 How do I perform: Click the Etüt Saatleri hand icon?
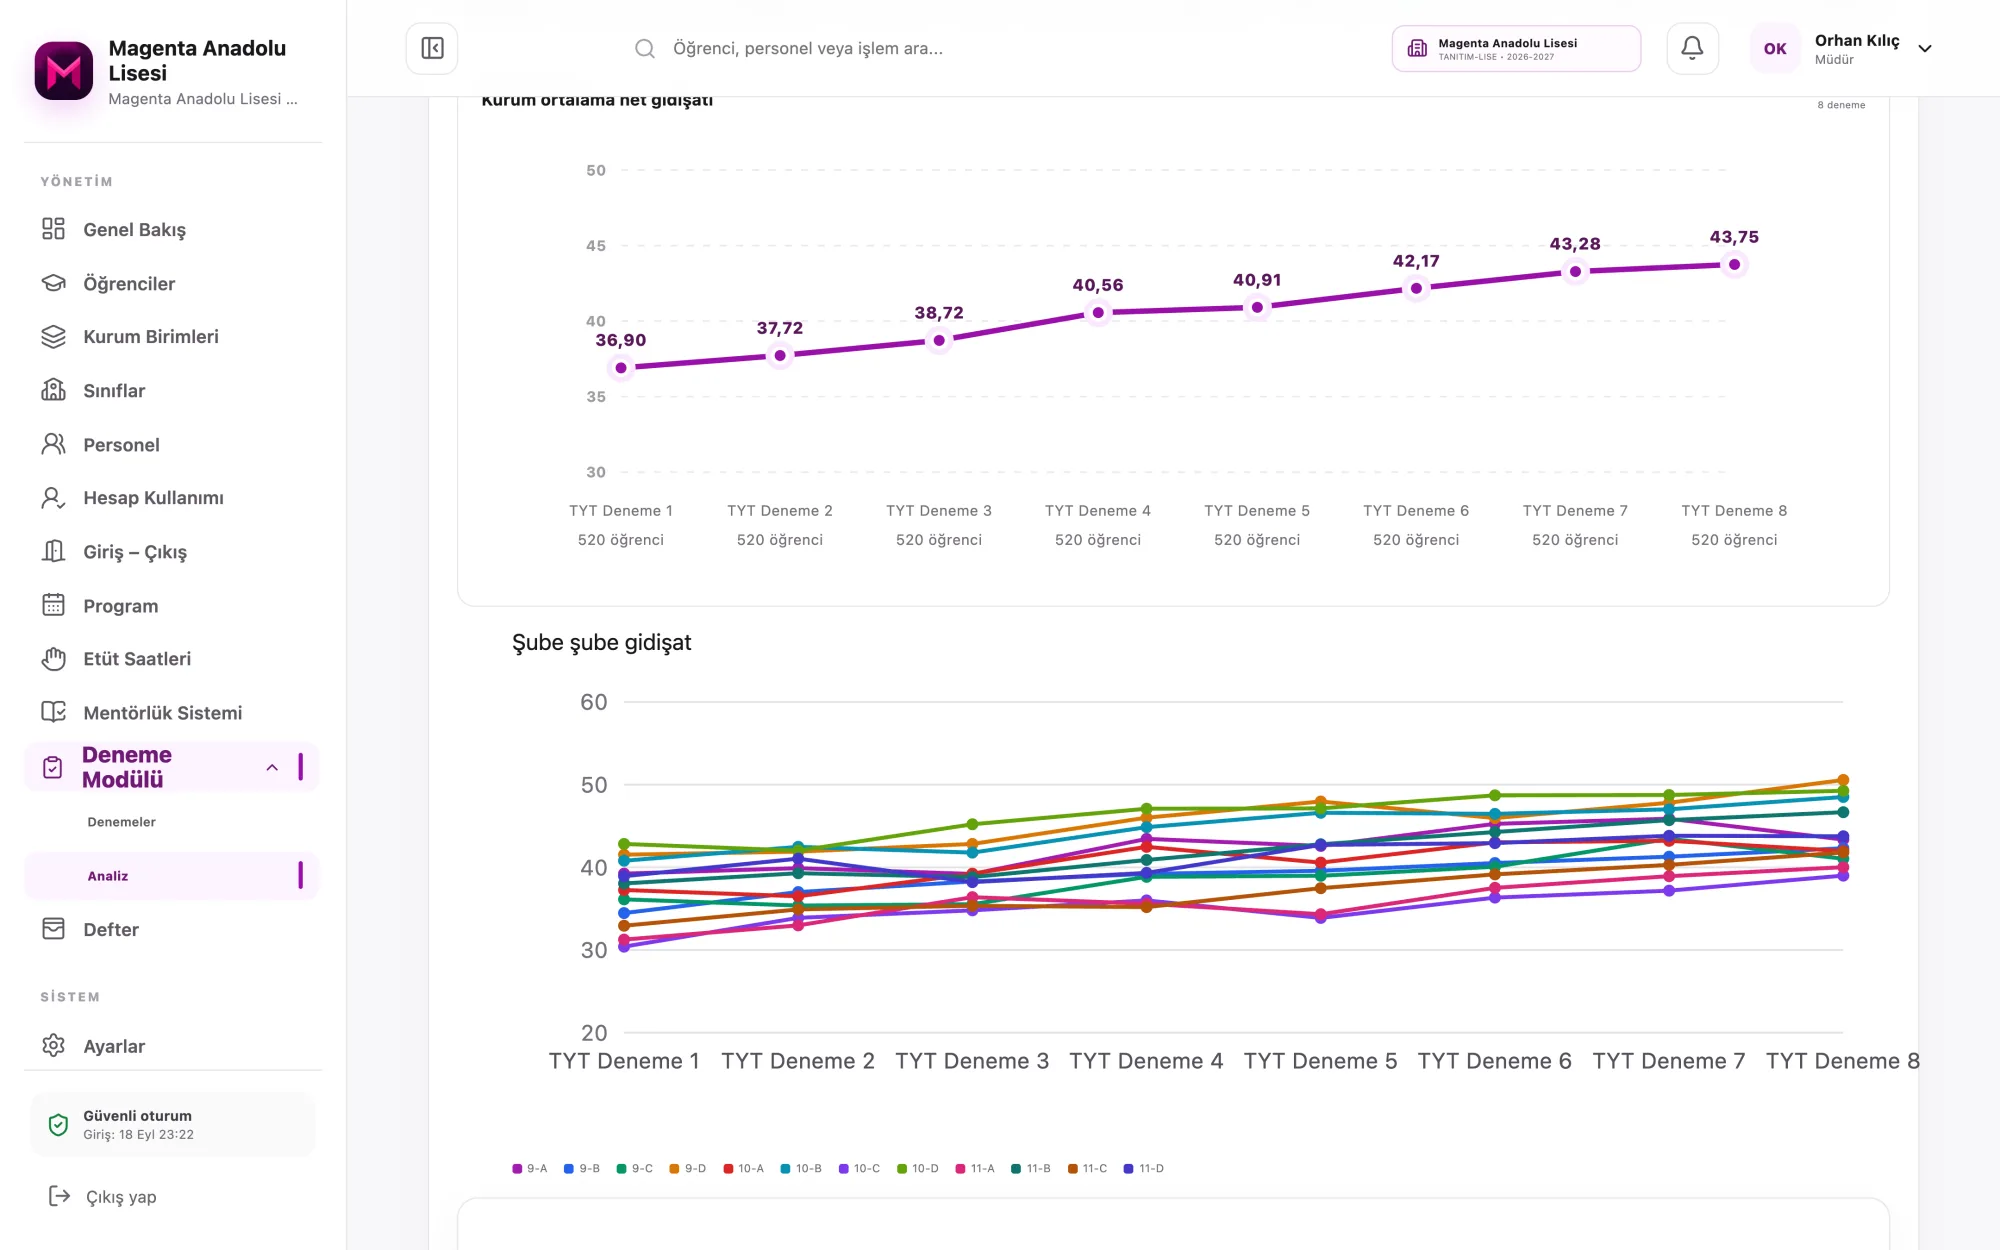tap(53, 659)
